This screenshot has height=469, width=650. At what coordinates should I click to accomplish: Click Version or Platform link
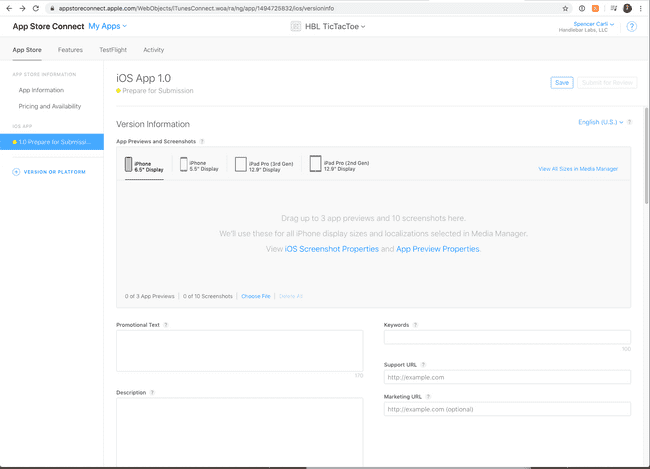pyautogui.click(x=55, y=172)
